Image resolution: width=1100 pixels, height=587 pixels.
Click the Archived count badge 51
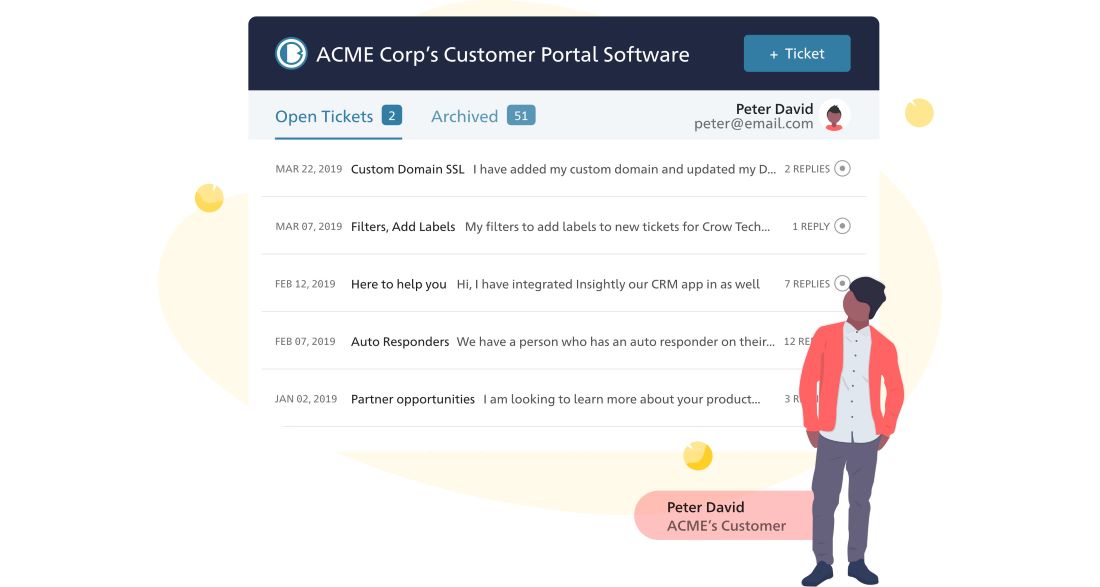pos(521,115)
